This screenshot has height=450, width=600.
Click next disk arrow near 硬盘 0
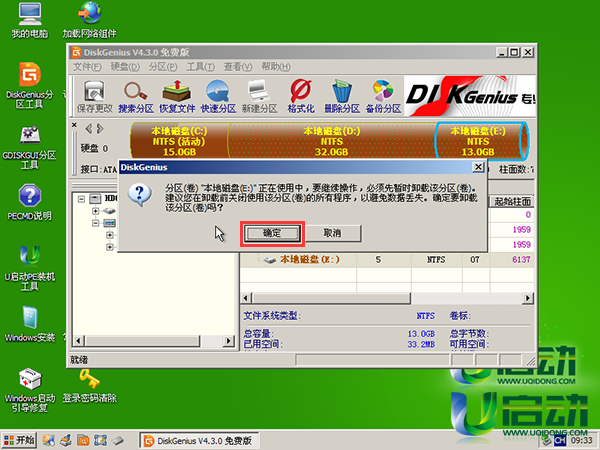click(x=100, y=129)
